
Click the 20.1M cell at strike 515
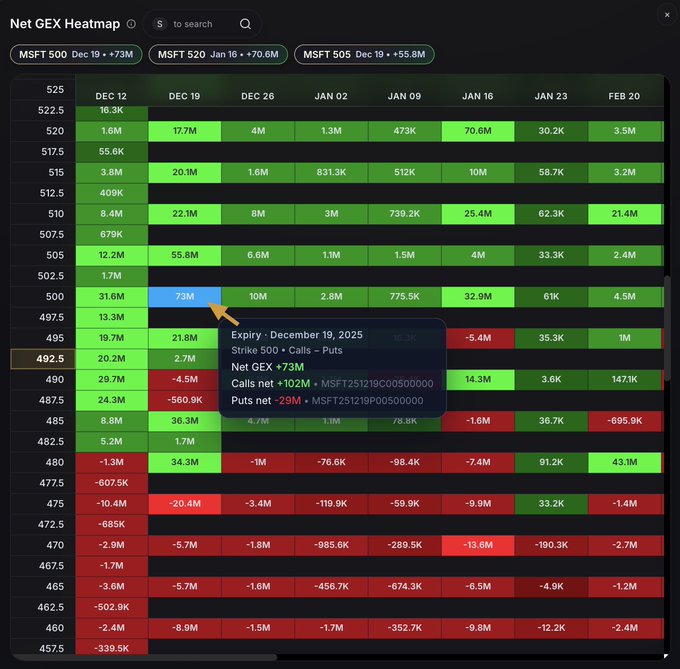coord(184,172)
